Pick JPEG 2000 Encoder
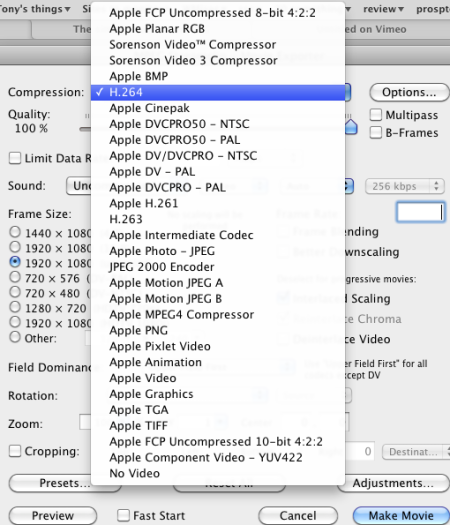The height and width of the screenshot is (525, 450). [218, 267]
